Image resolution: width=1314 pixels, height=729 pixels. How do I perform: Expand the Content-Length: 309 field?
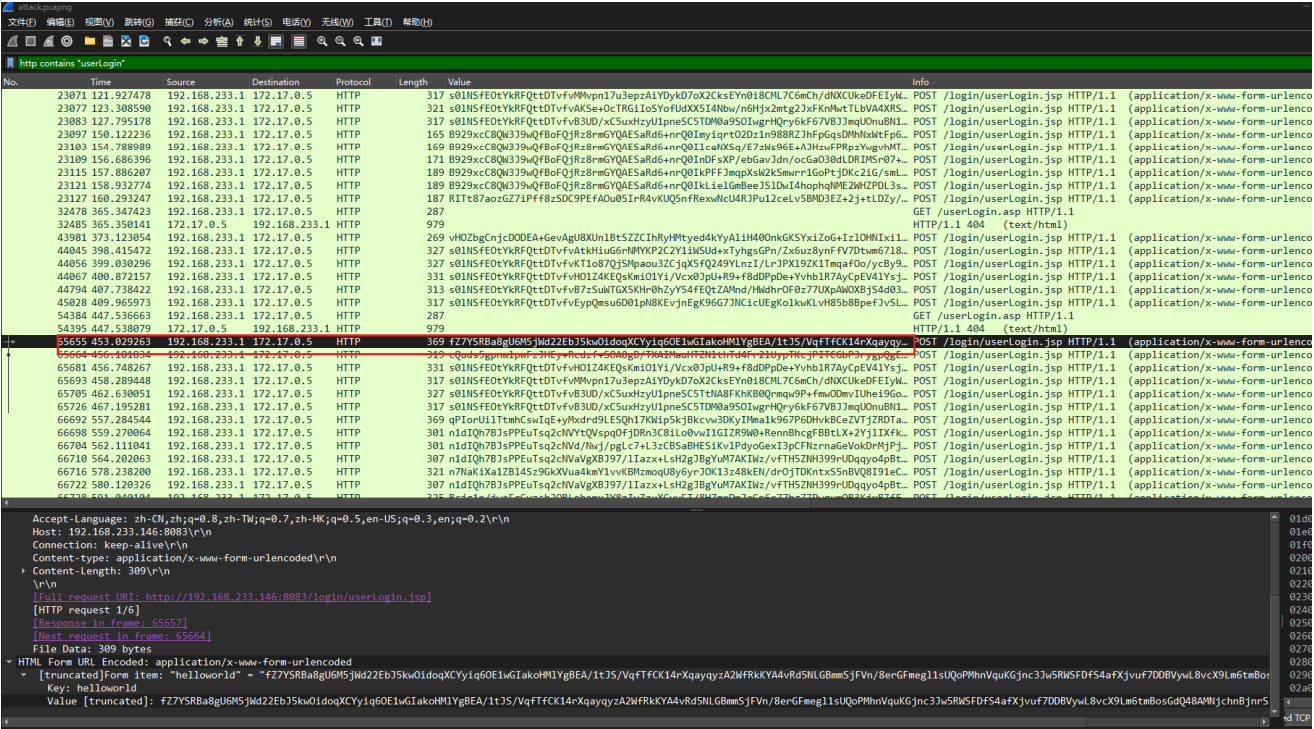click(24, 571)
